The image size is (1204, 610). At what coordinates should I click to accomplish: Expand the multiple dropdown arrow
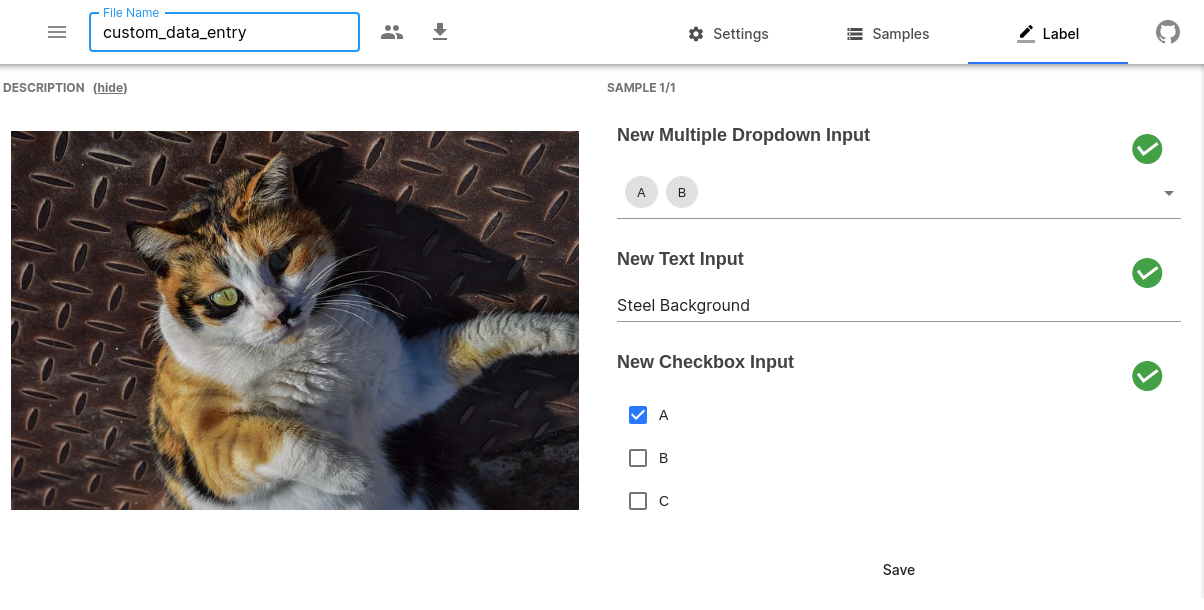[x=1168, y=193]
